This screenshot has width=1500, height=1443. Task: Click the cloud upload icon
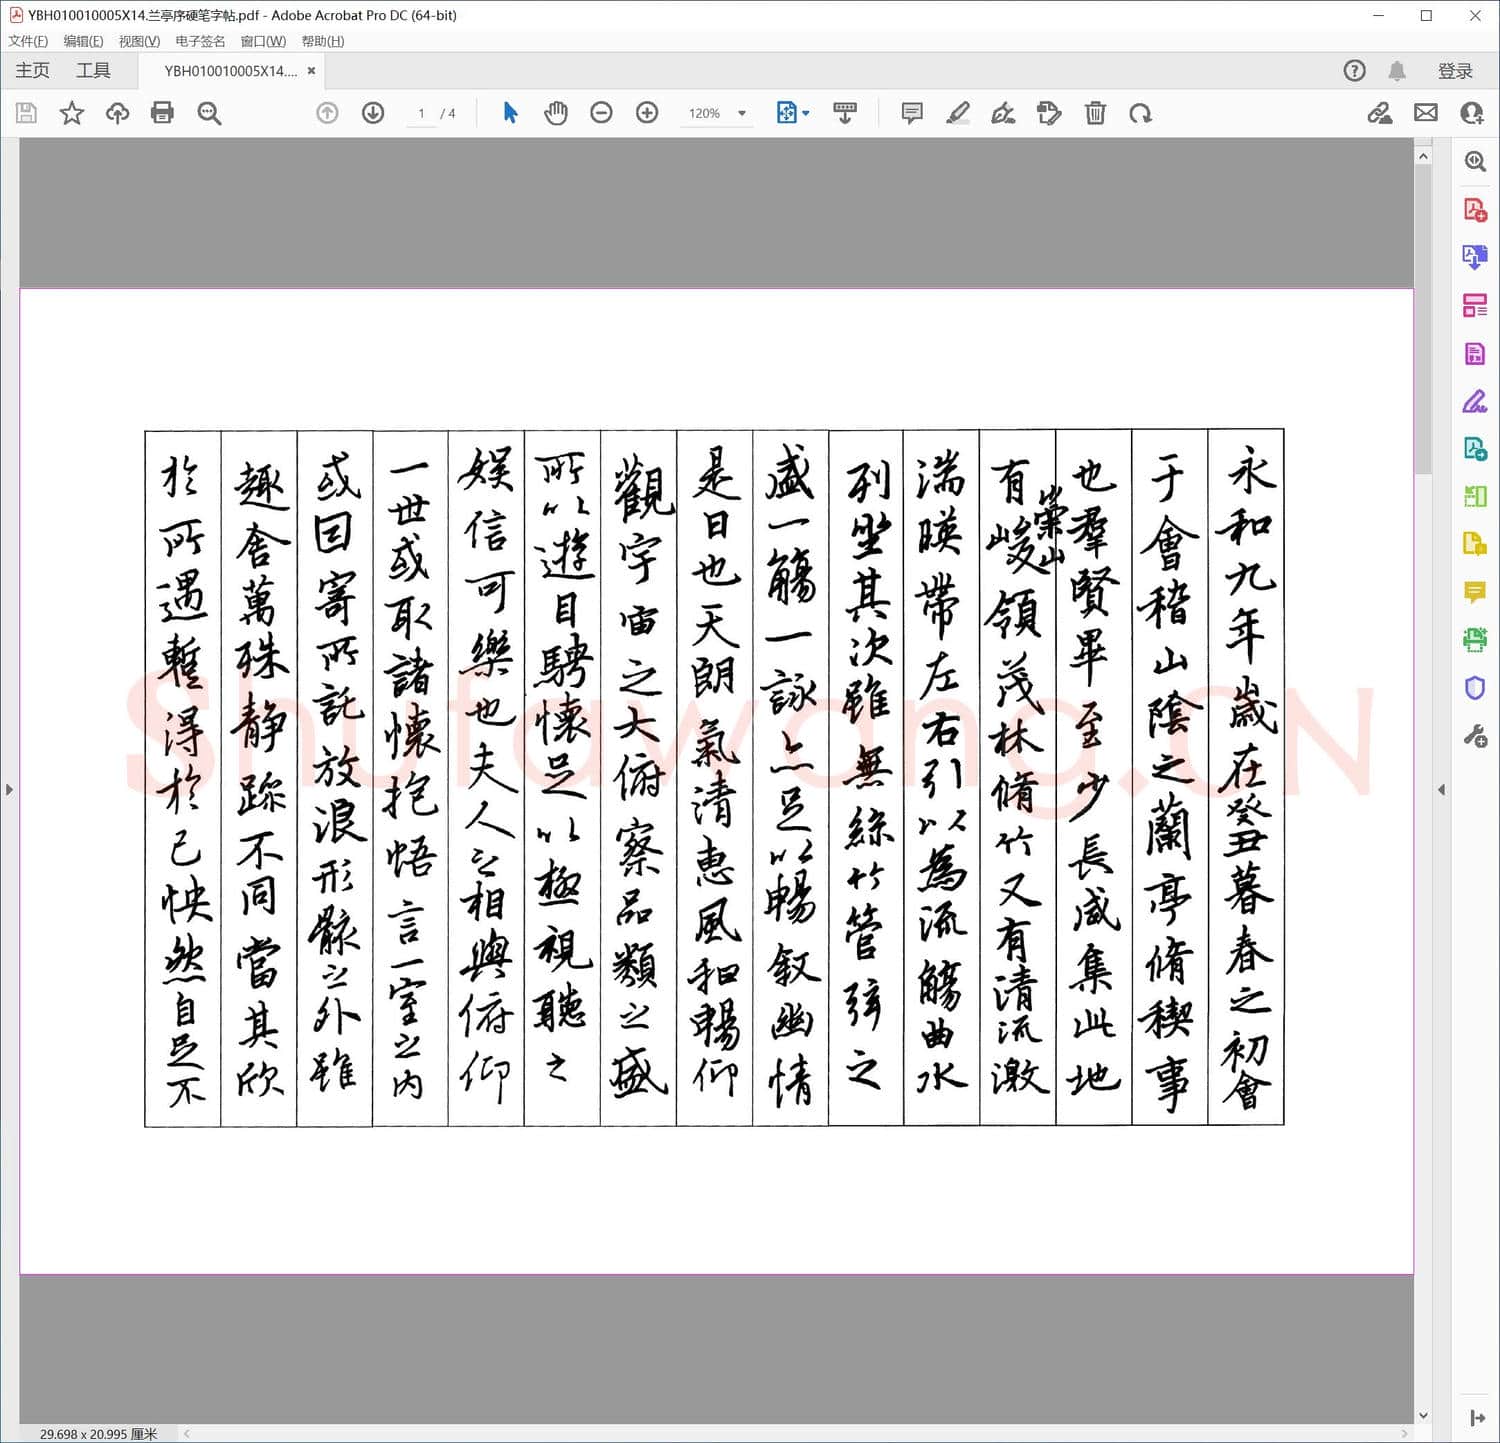(117, 113)
